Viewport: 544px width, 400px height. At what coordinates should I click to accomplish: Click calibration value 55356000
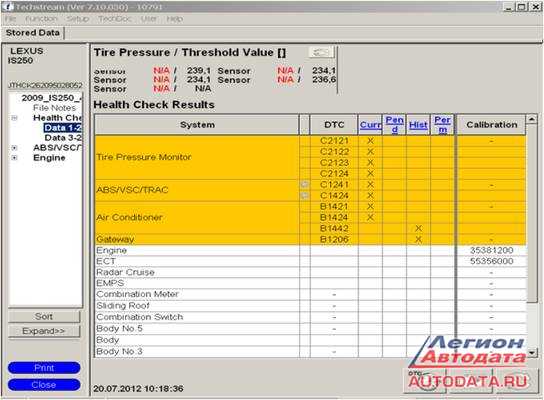[x=491, y=261]
